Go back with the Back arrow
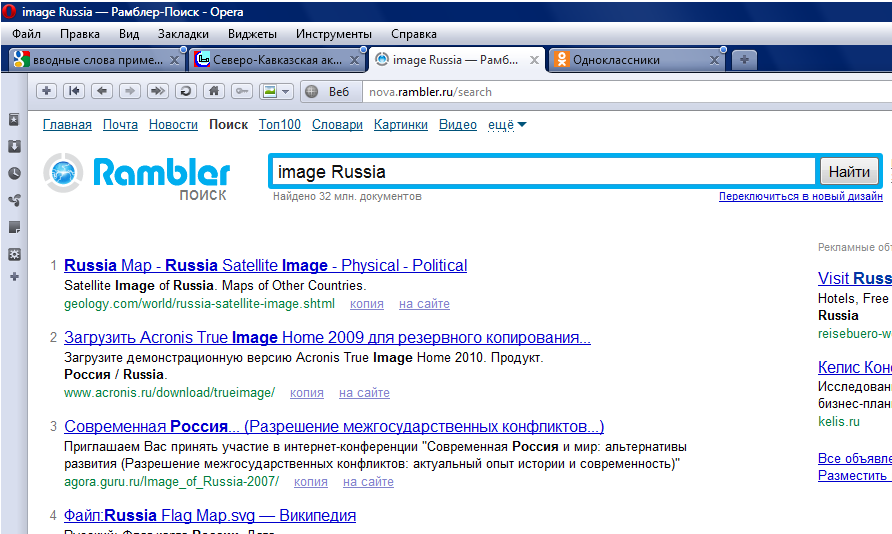 coord(102,91)
